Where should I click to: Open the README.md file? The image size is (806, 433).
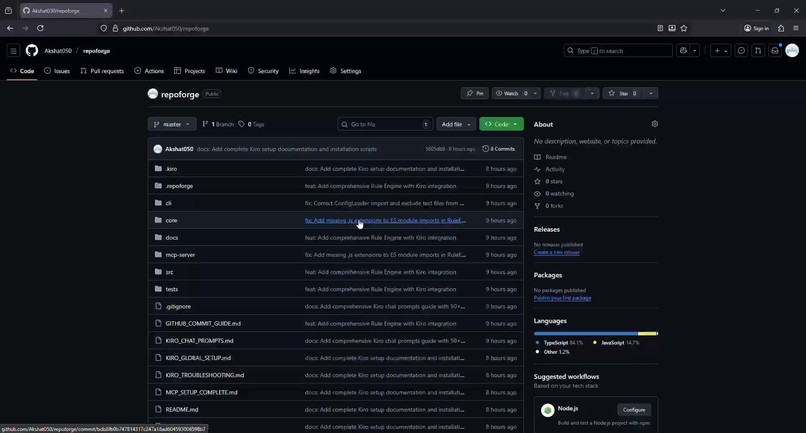pos(181,410)
